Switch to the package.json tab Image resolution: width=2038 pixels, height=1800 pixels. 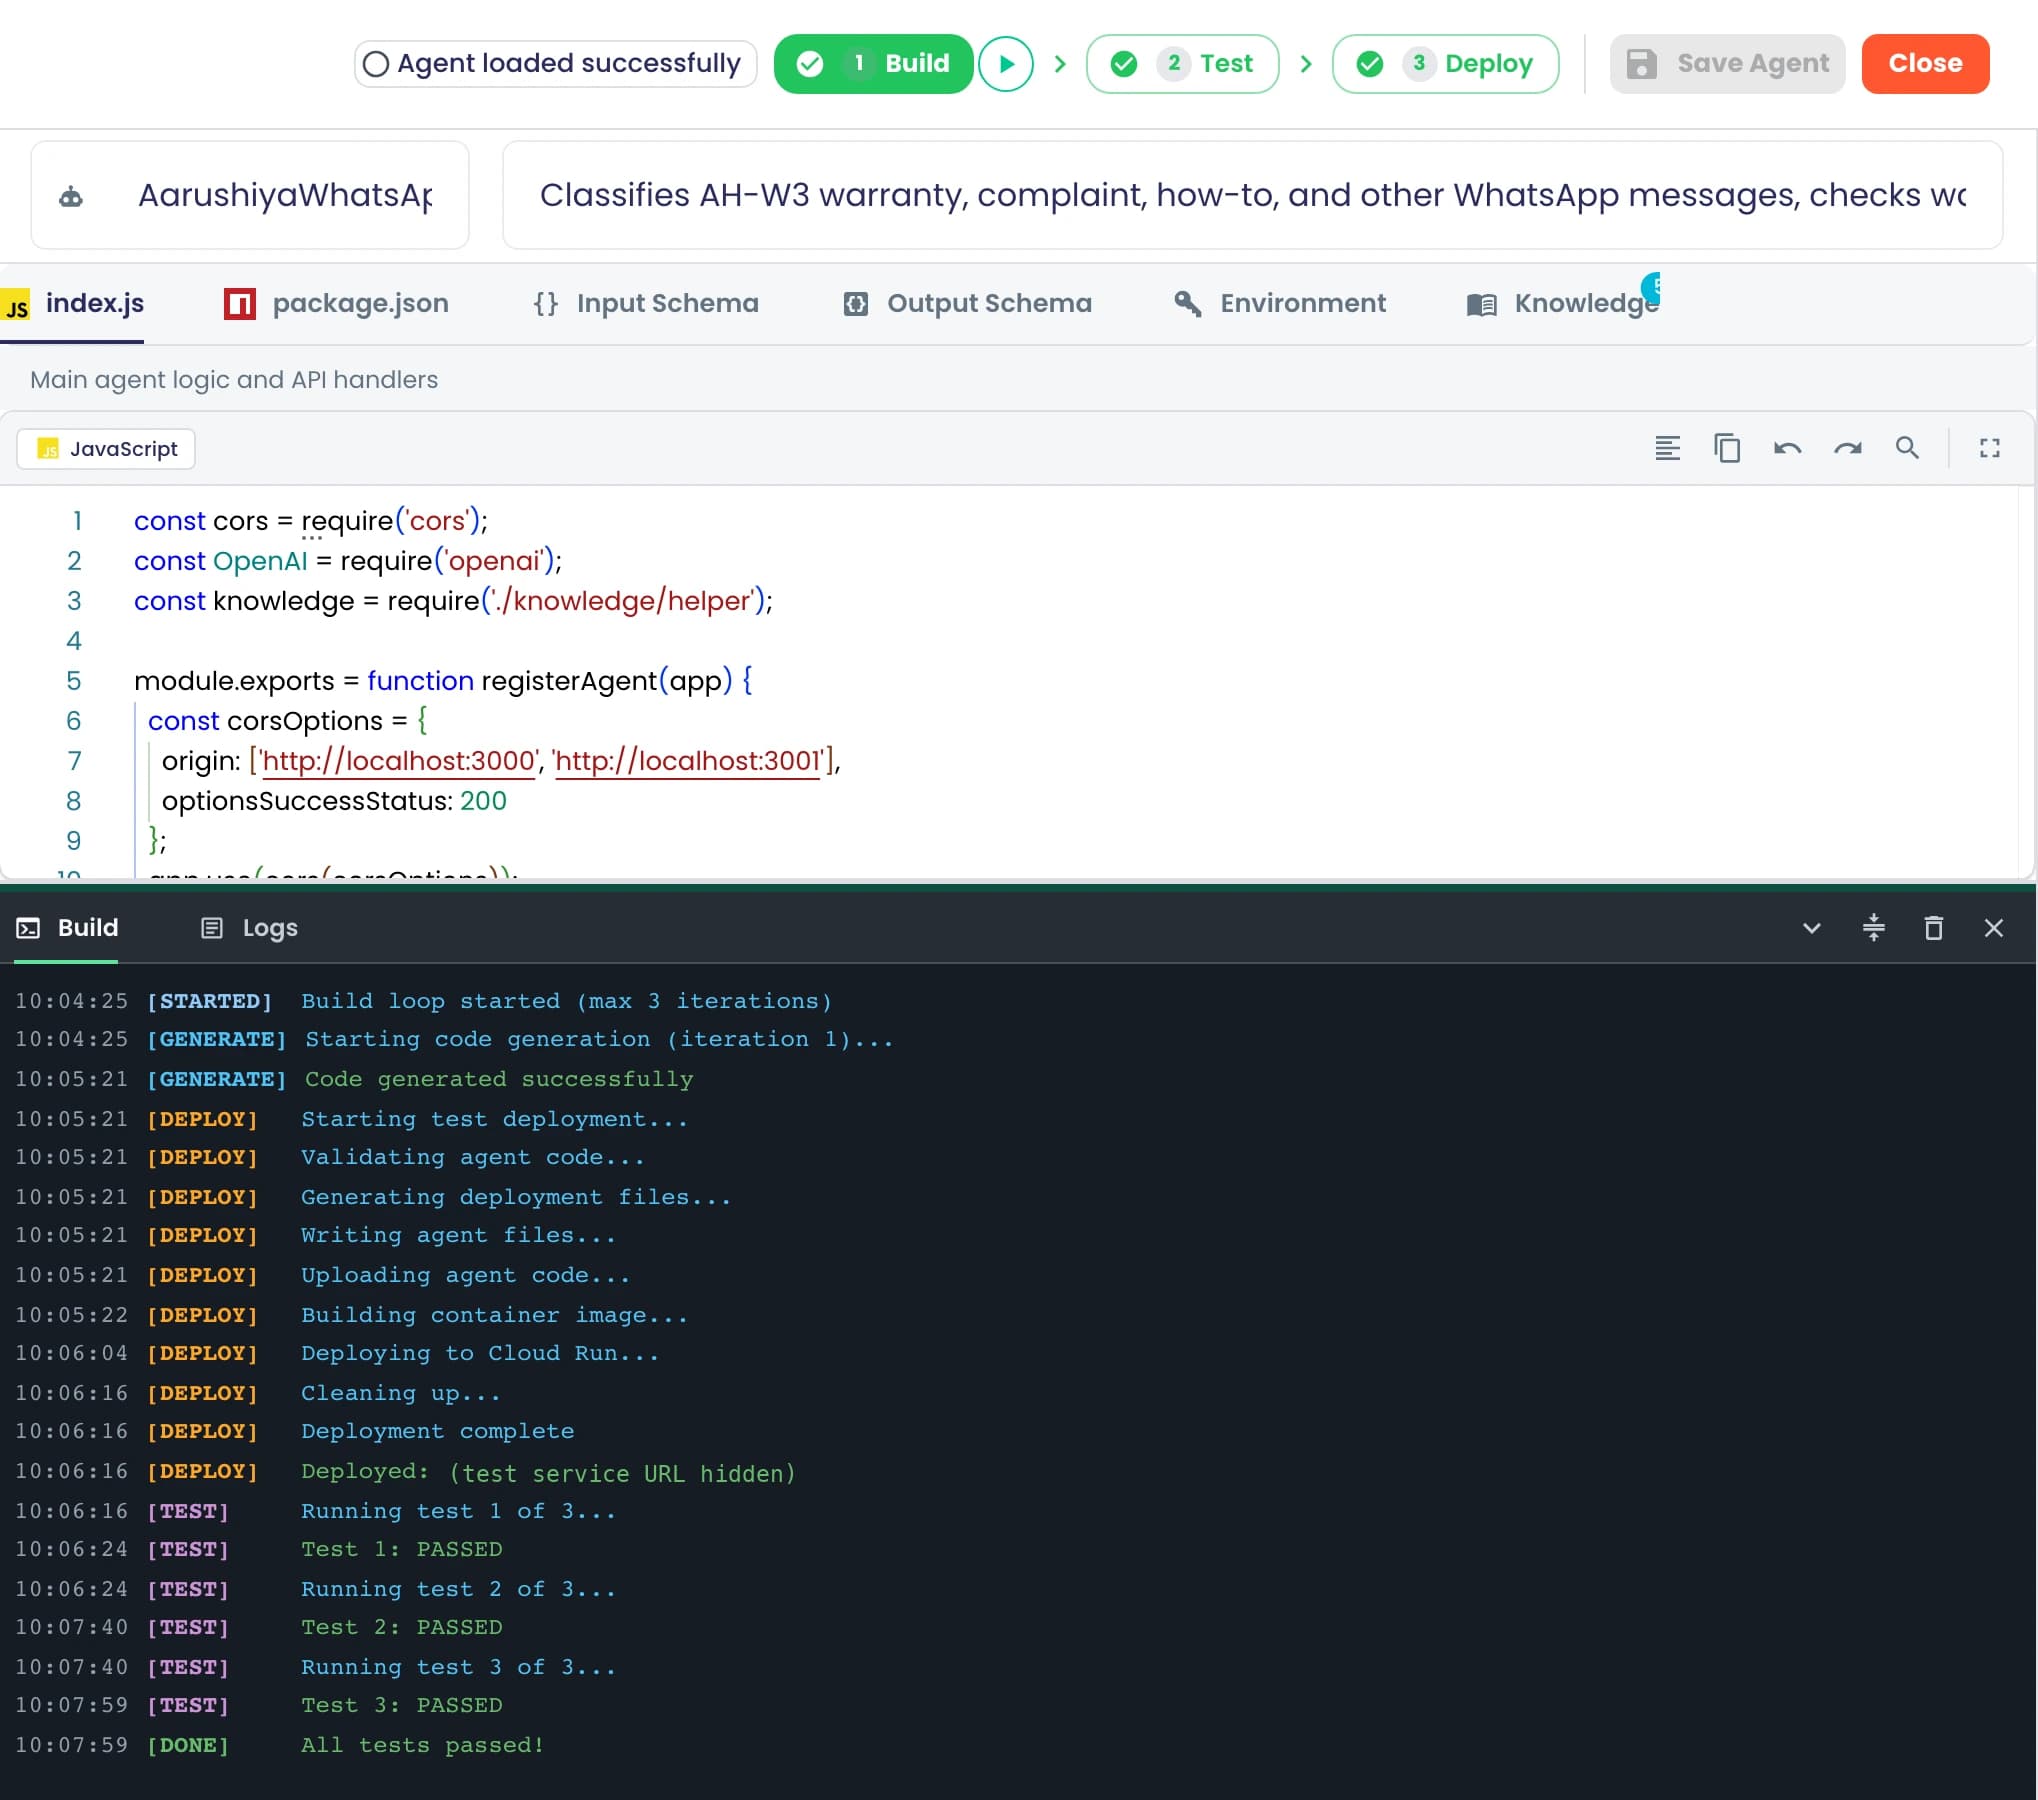coord(337,303)
